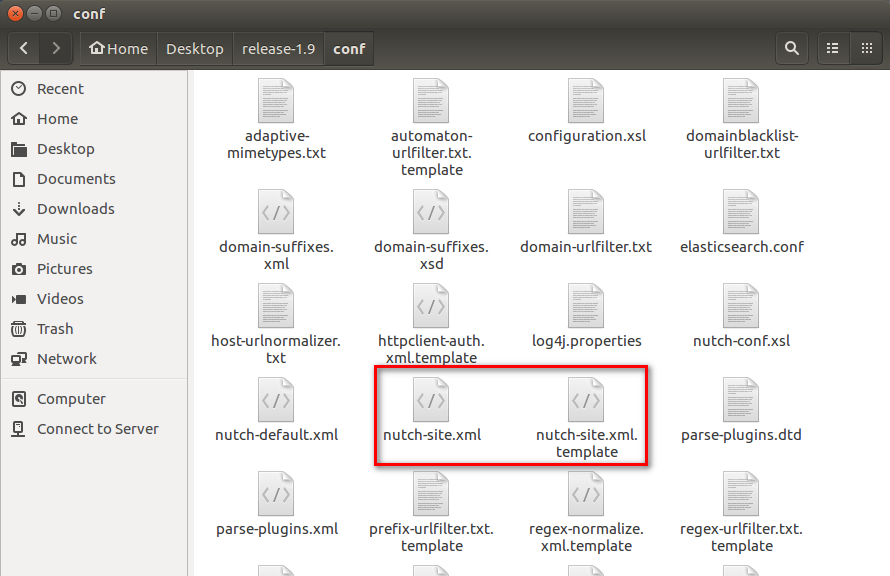Select regex-normalize.xml.template file icon
890x576 pixels.
click(x=586, y=494)
